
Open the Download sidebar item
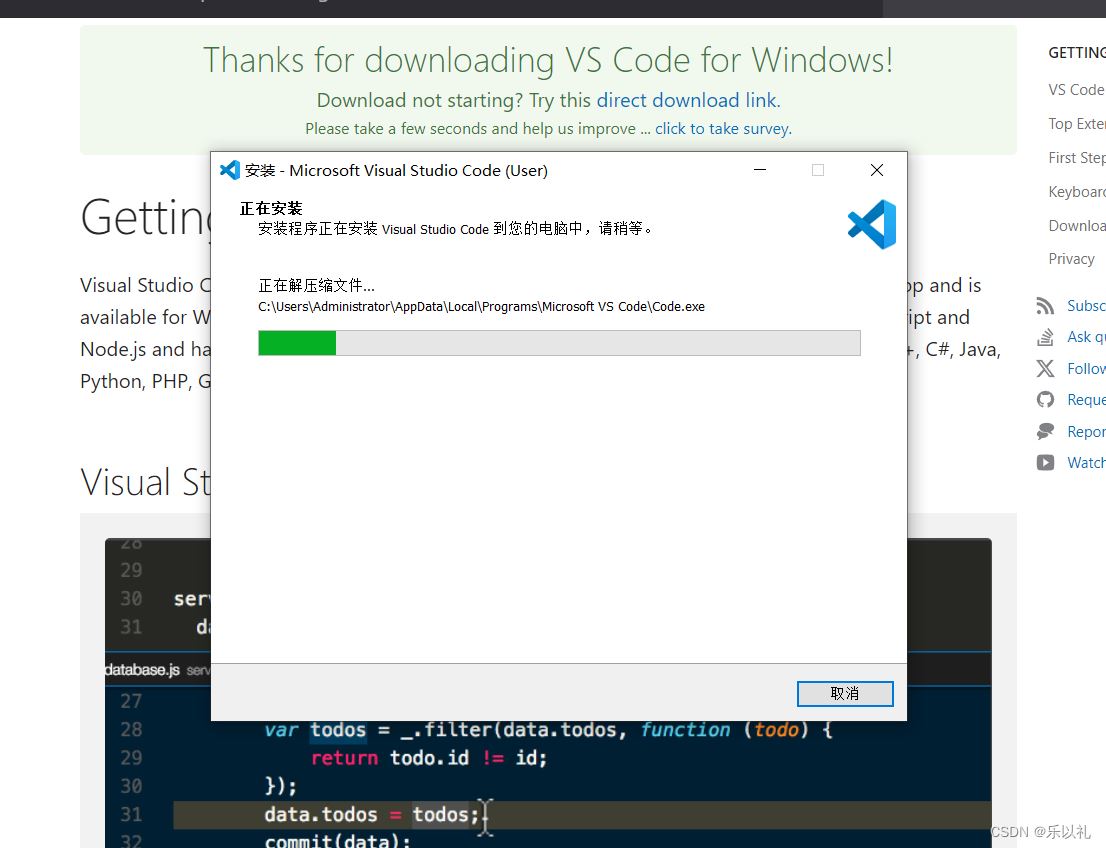[1076, 225]
